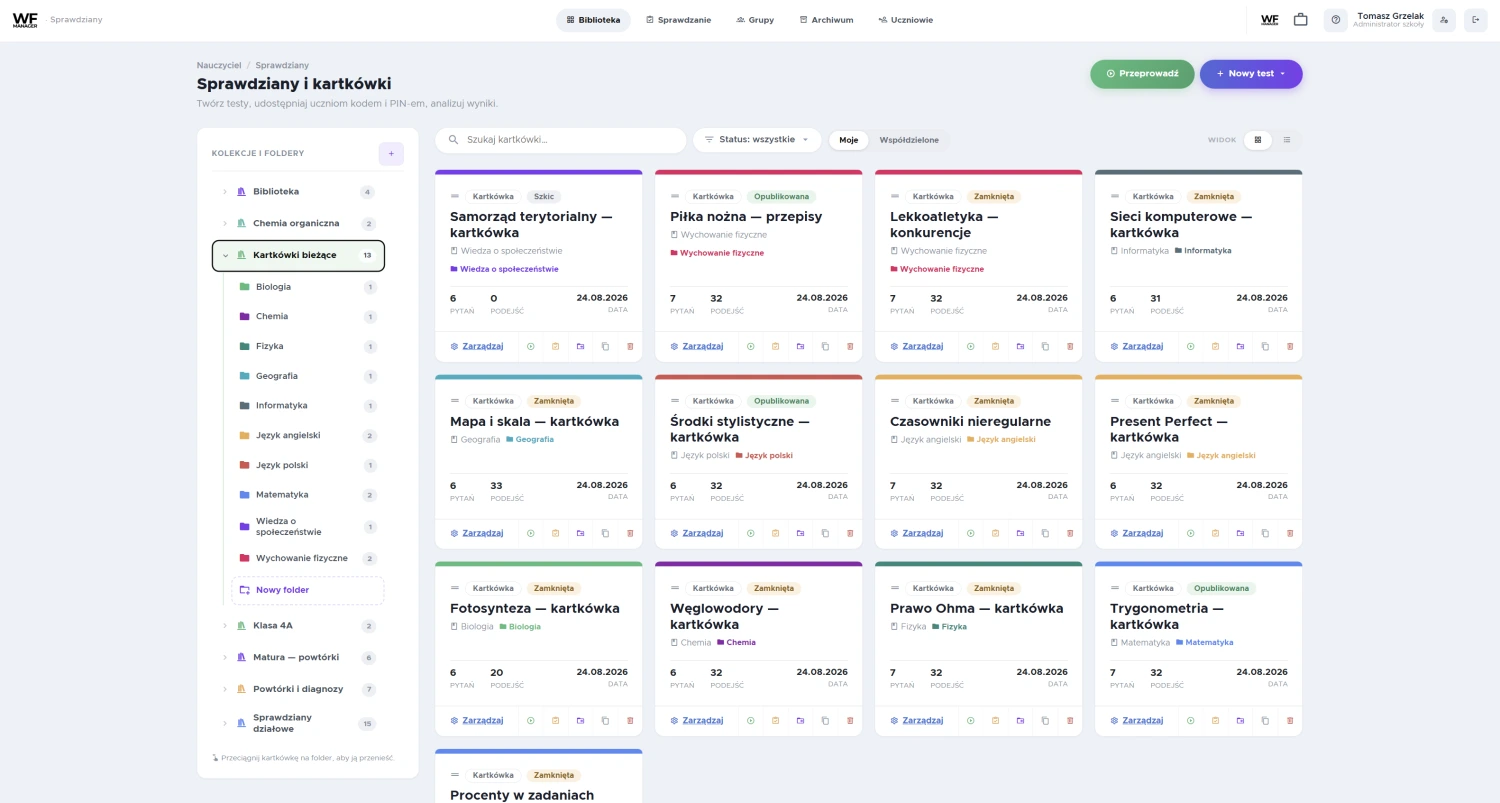Expand the Biblioteka collection in sidebar tree

225,192
